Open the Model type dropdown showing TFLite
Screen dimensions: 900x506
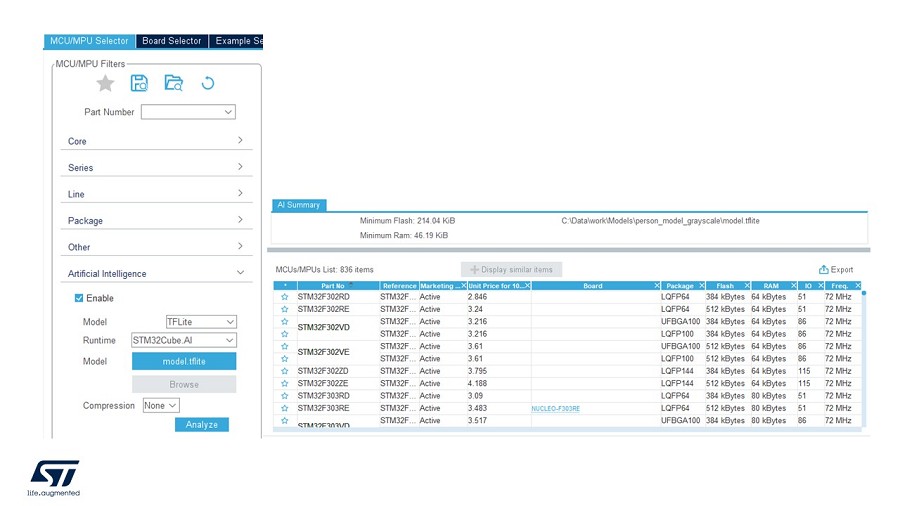(201, 322)
